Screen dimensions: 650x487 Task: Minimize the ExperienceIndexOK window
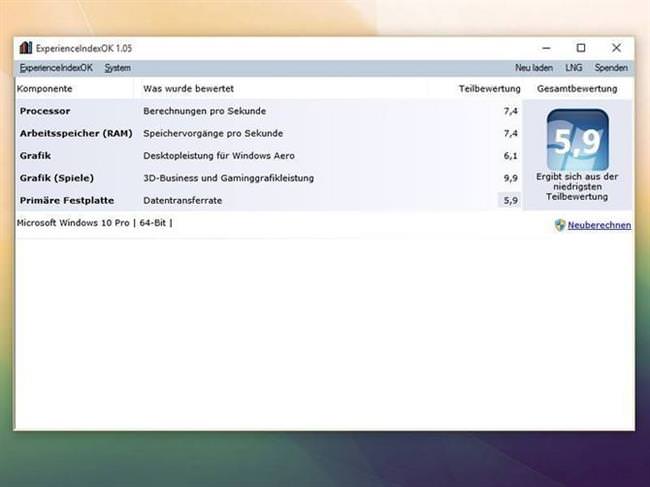click(546, 48)
